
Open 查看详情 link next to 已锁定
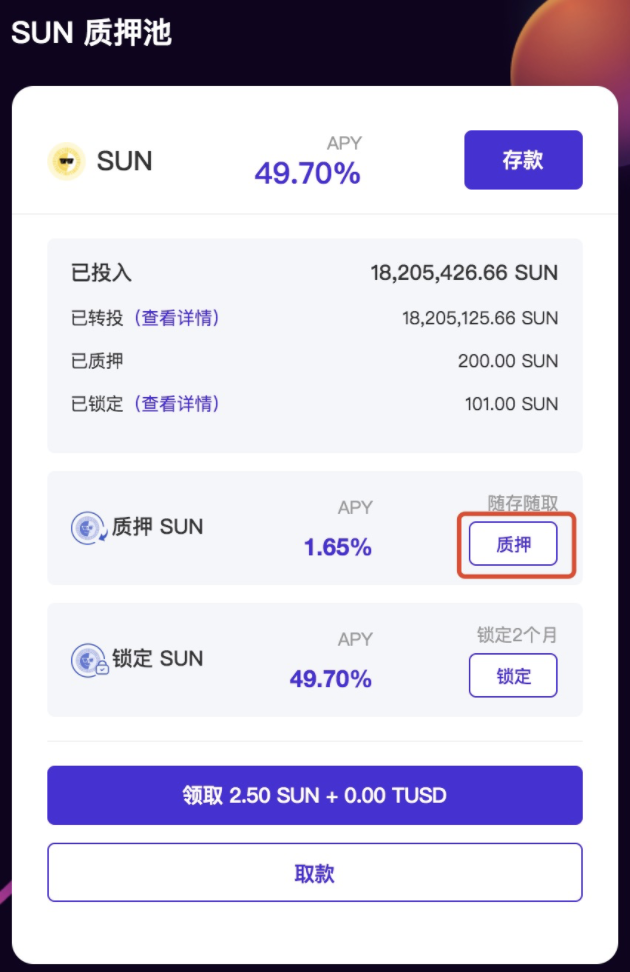pos(177,404)
